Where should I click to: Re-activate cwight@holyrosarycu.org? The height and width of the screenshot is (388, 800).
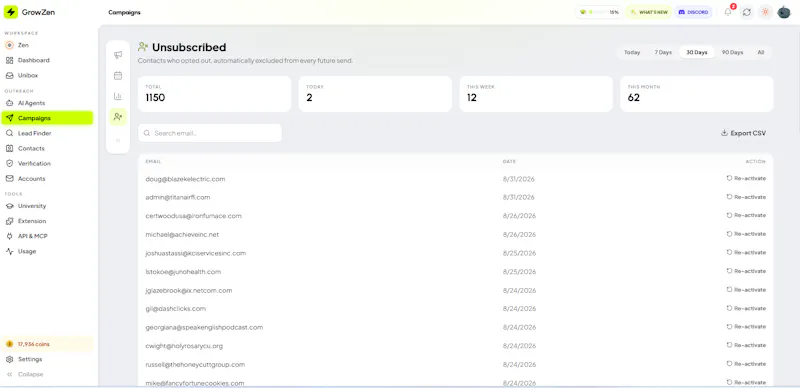point(746,346)
